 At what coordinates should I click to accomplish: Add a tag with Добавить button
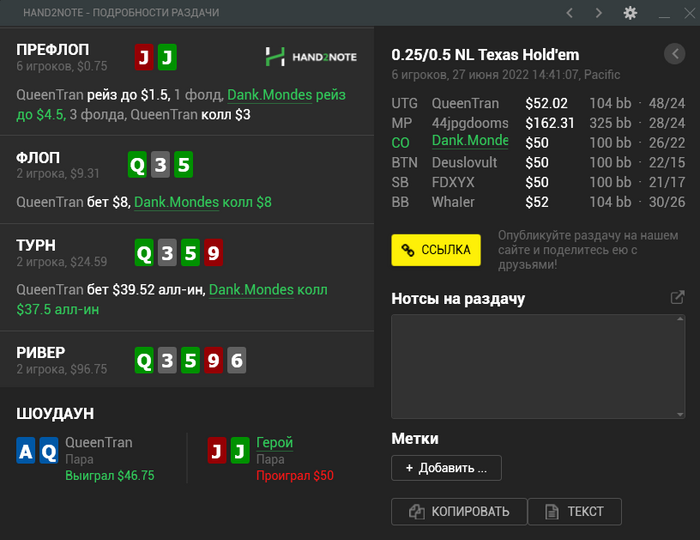point(446,468)
